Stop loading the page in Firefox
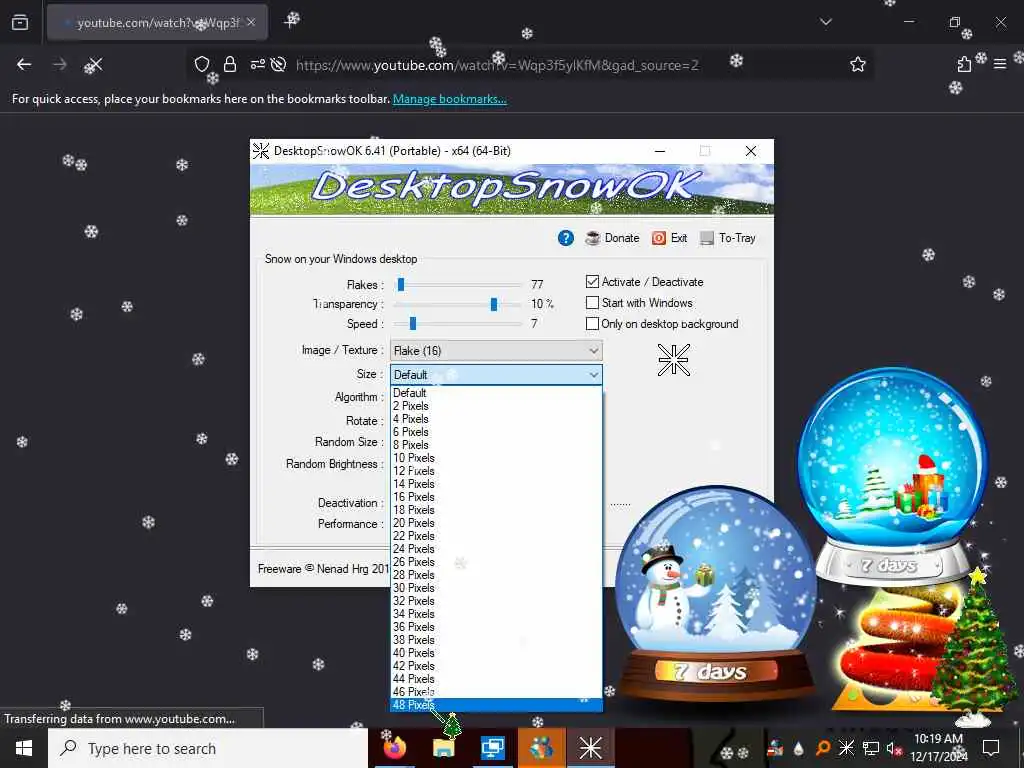 [94, 64]
